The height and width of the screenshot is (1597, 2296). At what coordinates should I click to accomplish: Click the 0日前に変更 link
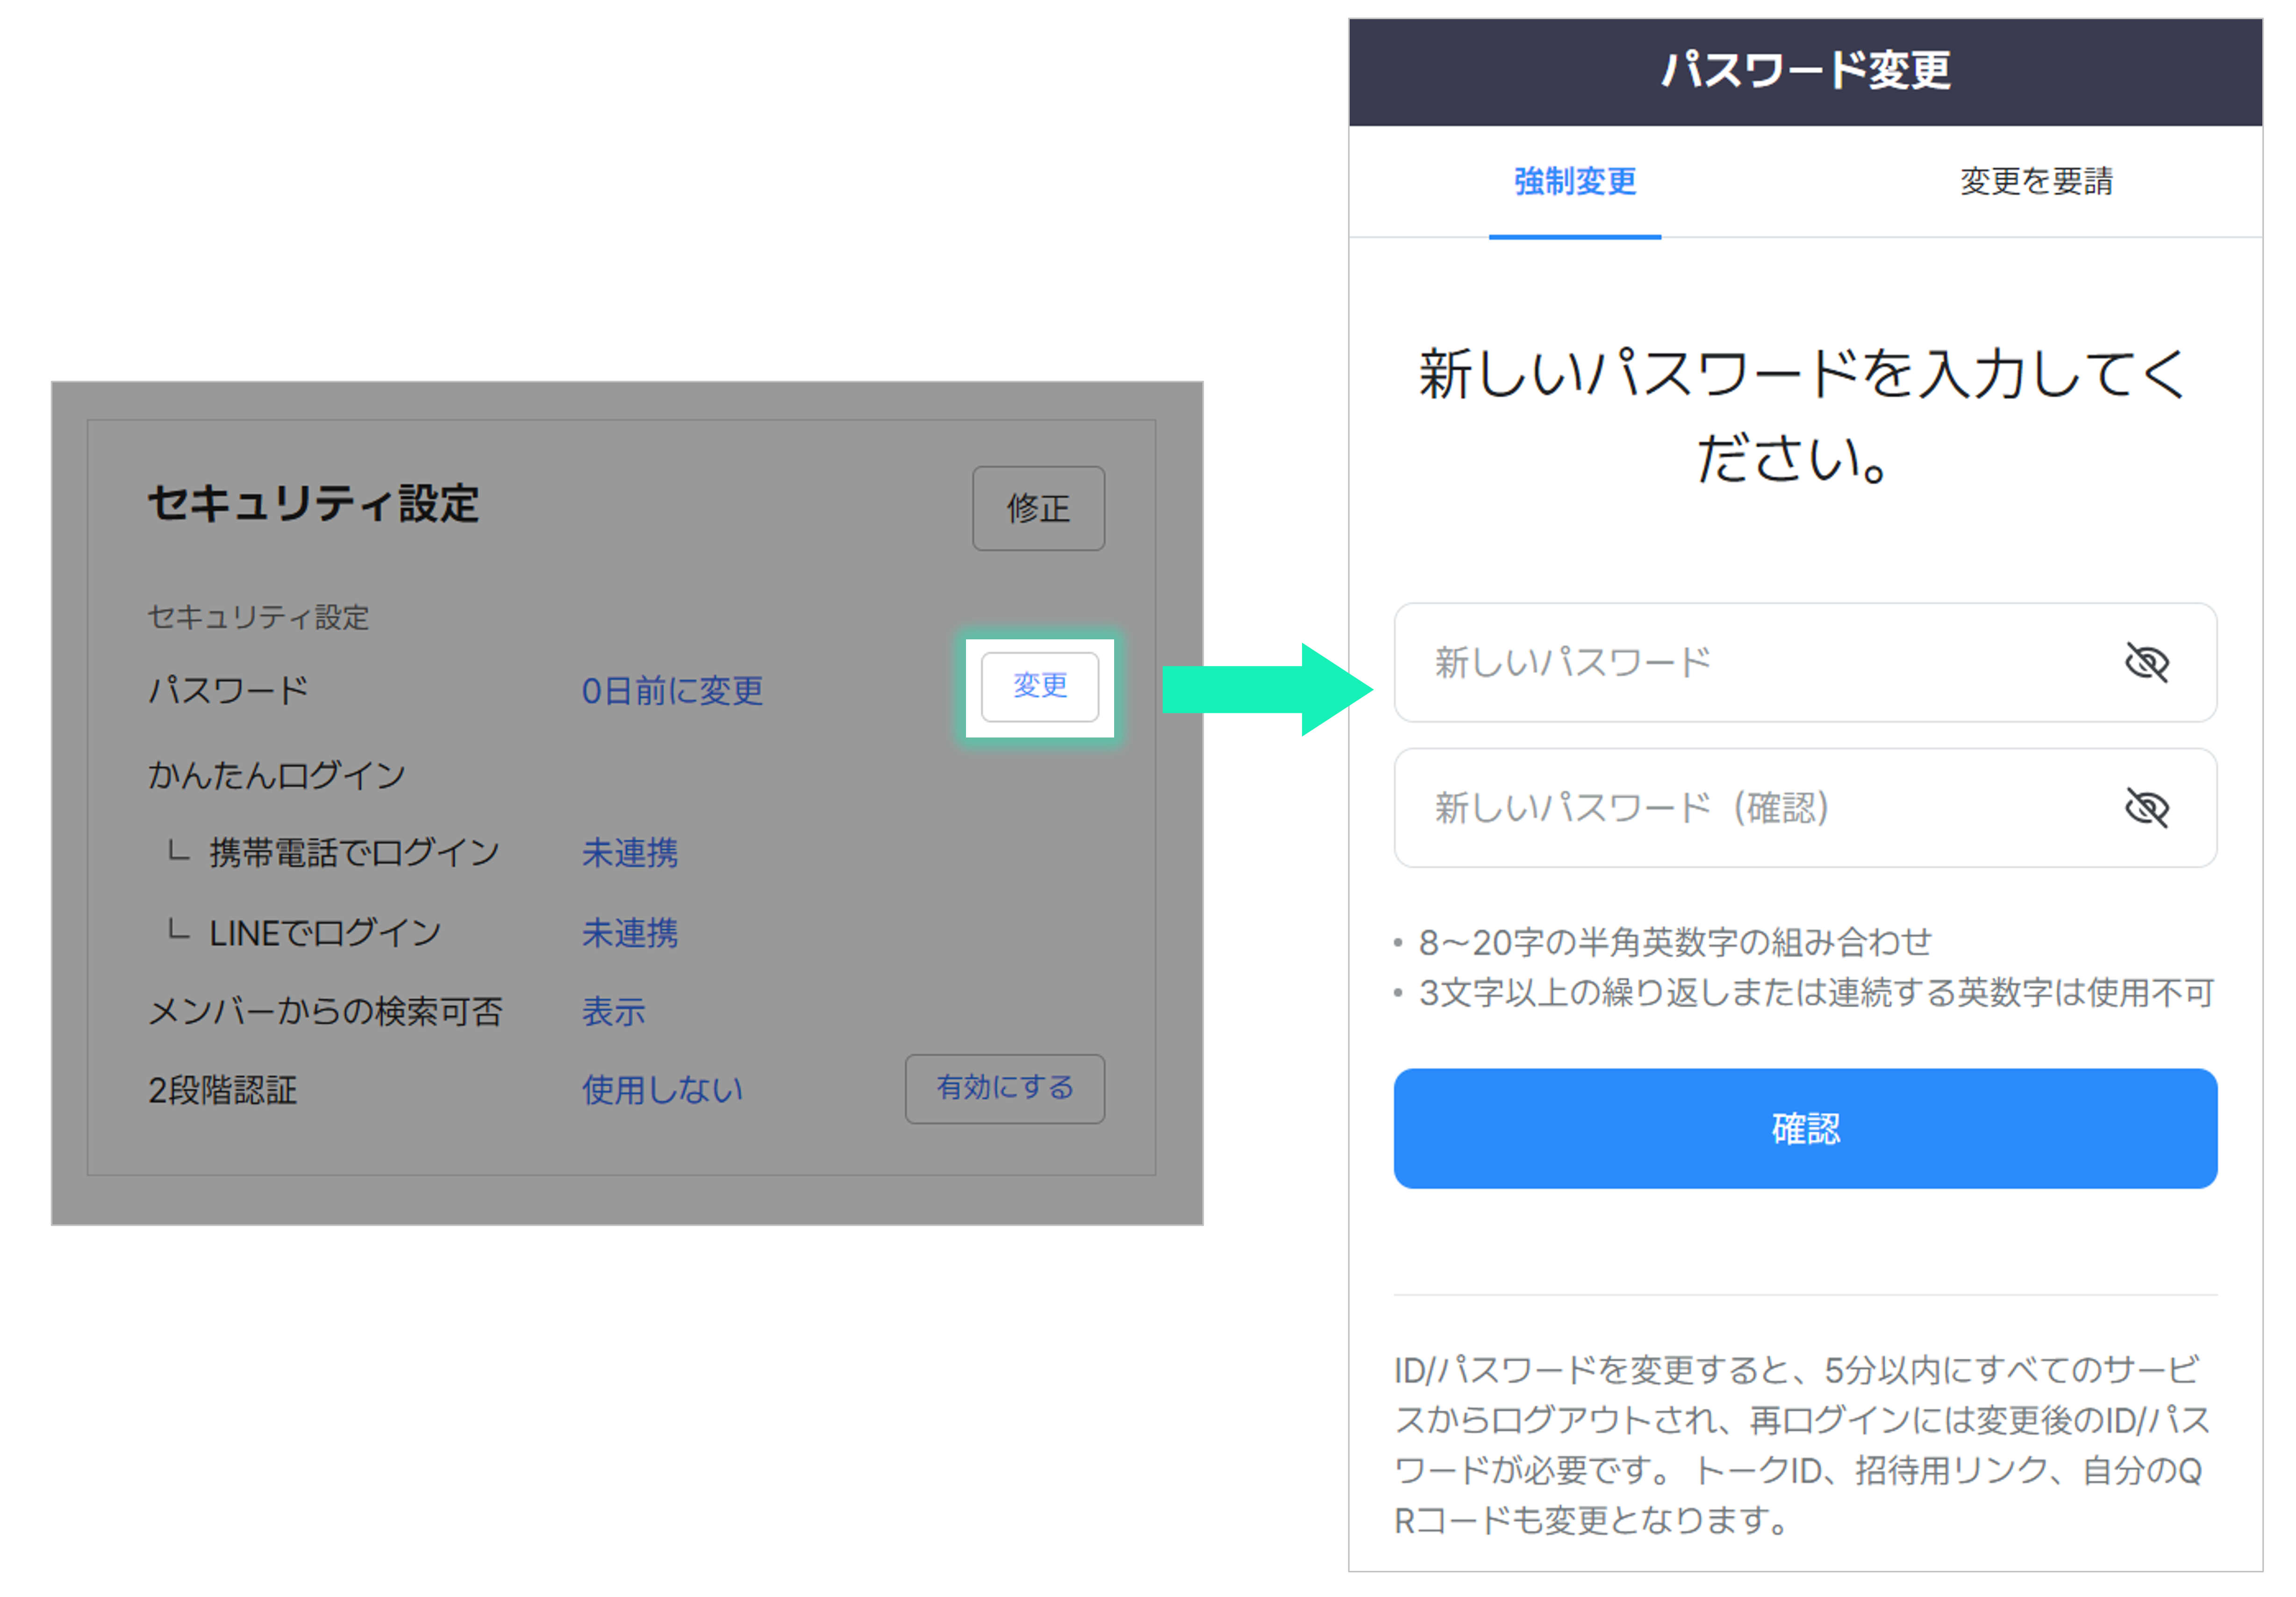[x=672, y=690]
